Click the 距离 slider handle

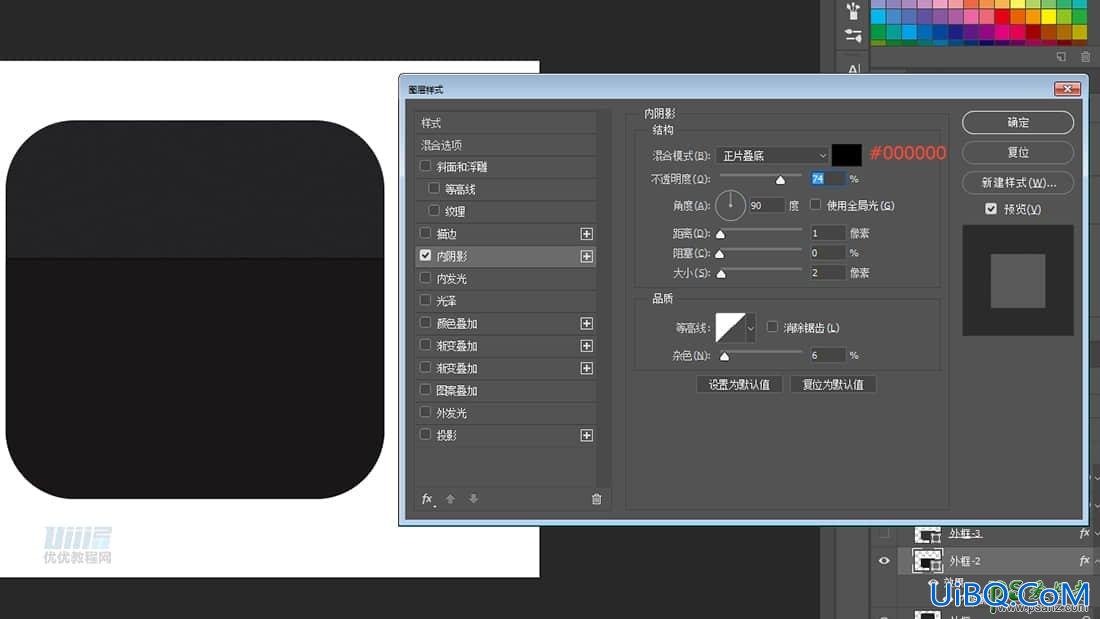(720, 234)
